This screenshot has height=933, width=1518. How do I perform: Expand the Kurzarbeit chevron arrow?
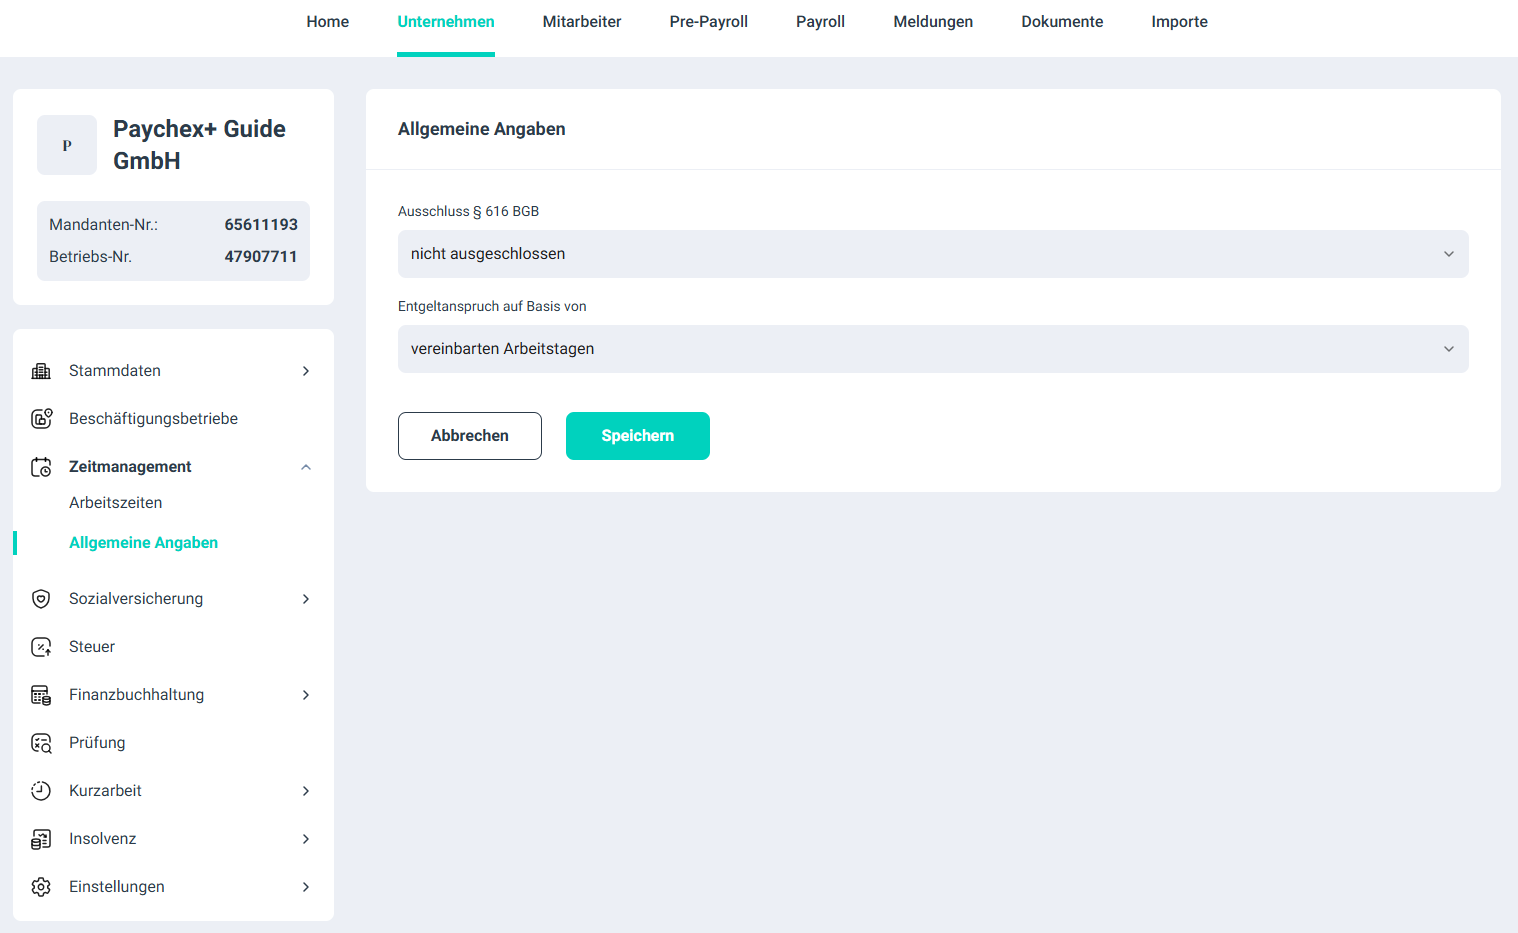pos(306,791)
